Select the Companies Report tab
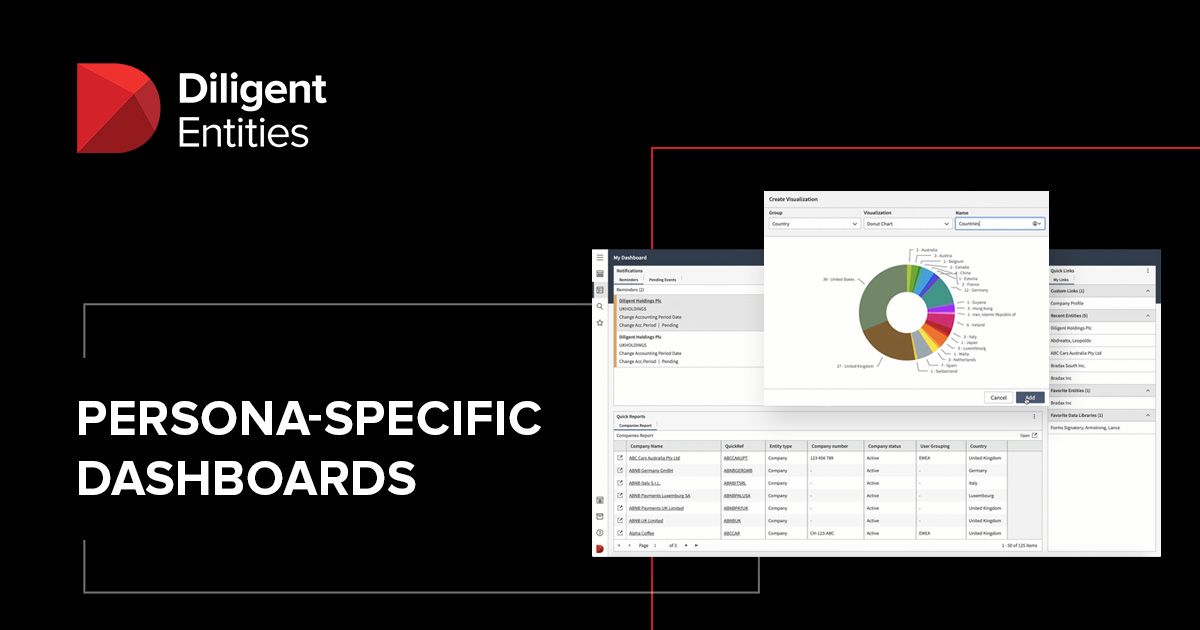Screen dimensions: 1200x630 point(634,426)
